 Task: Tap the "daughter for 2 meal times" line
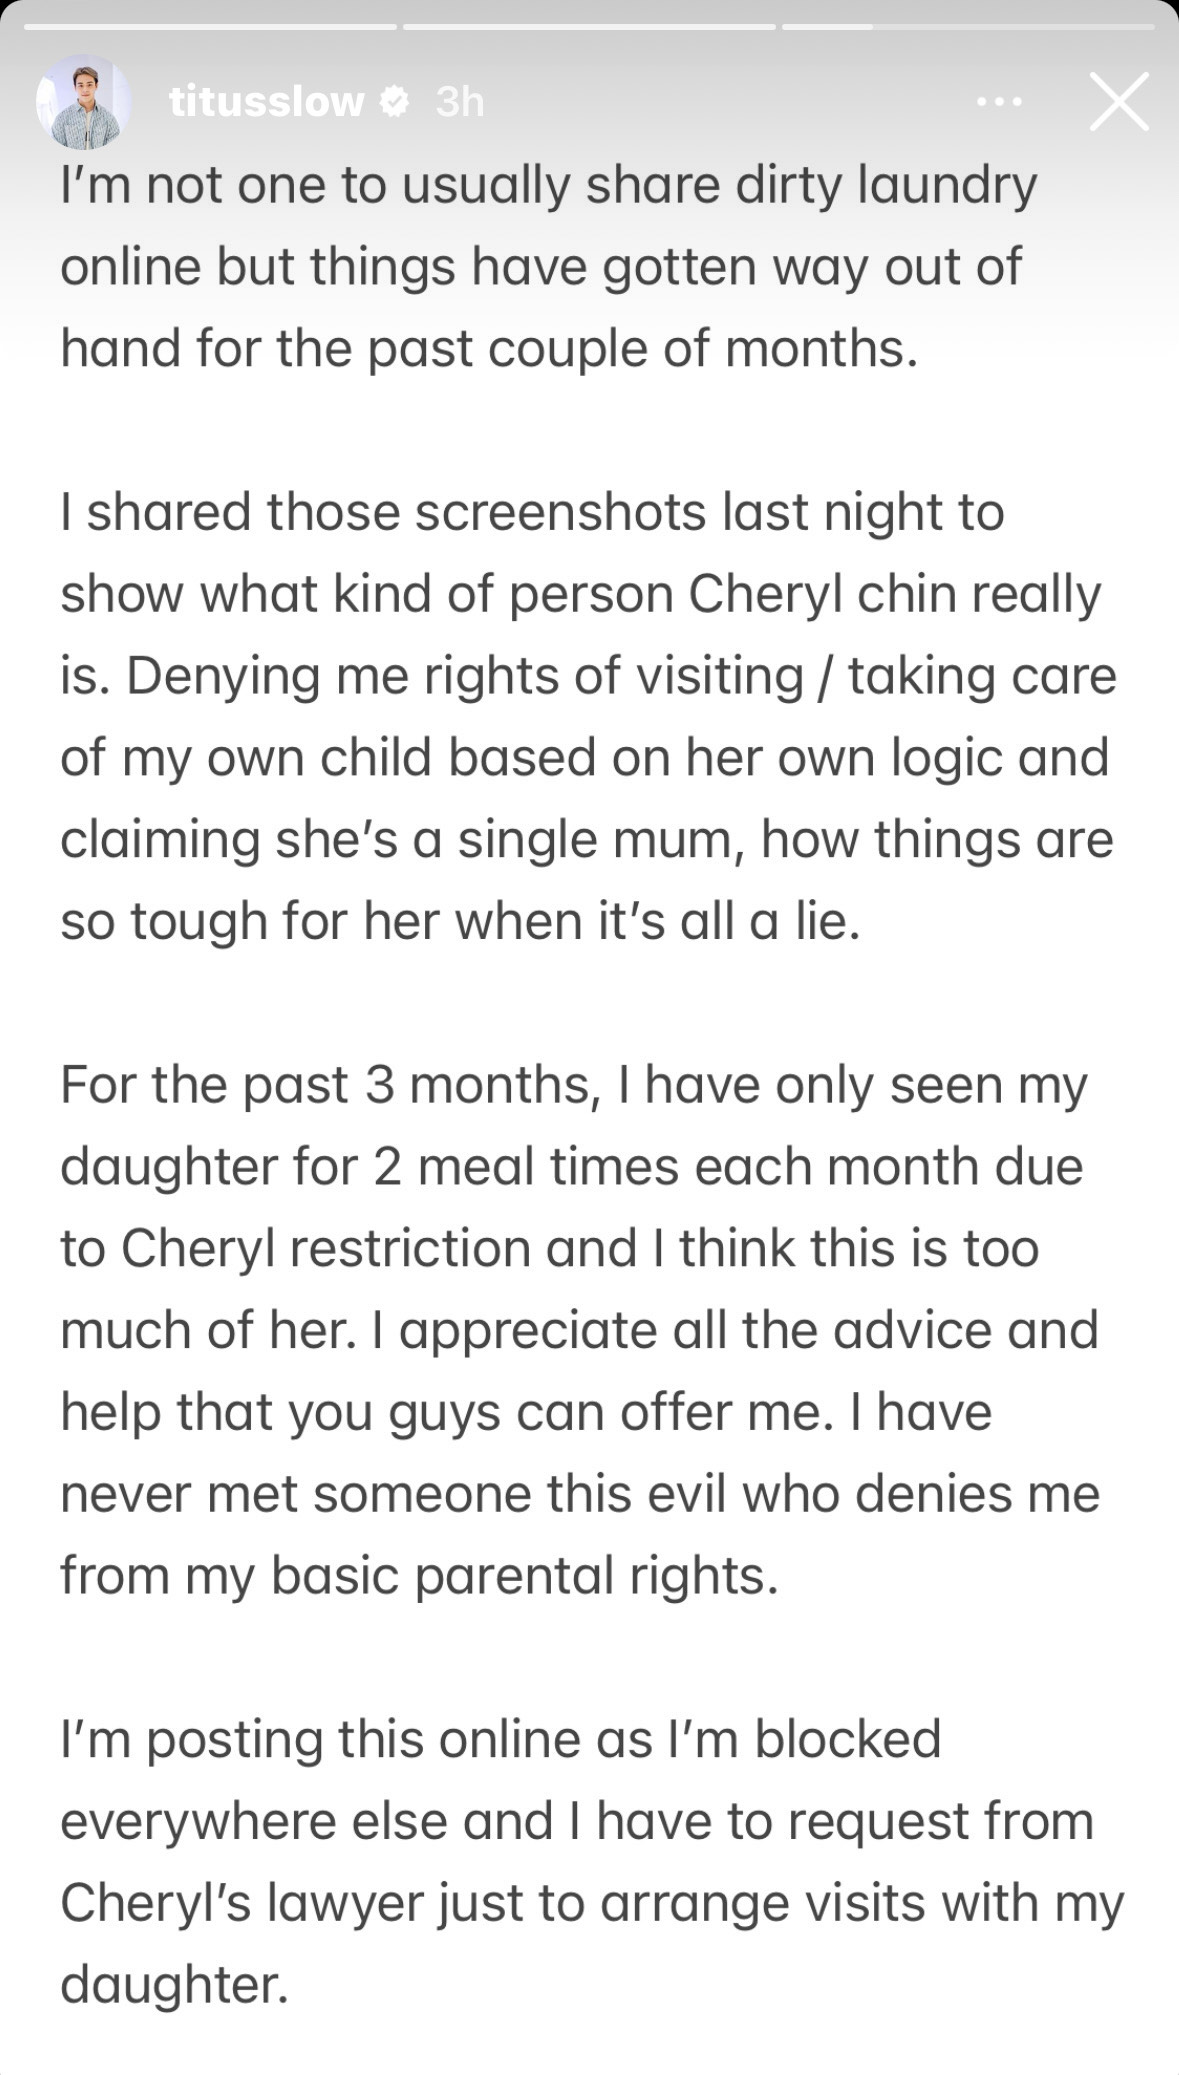click(x=571, y=1167)
